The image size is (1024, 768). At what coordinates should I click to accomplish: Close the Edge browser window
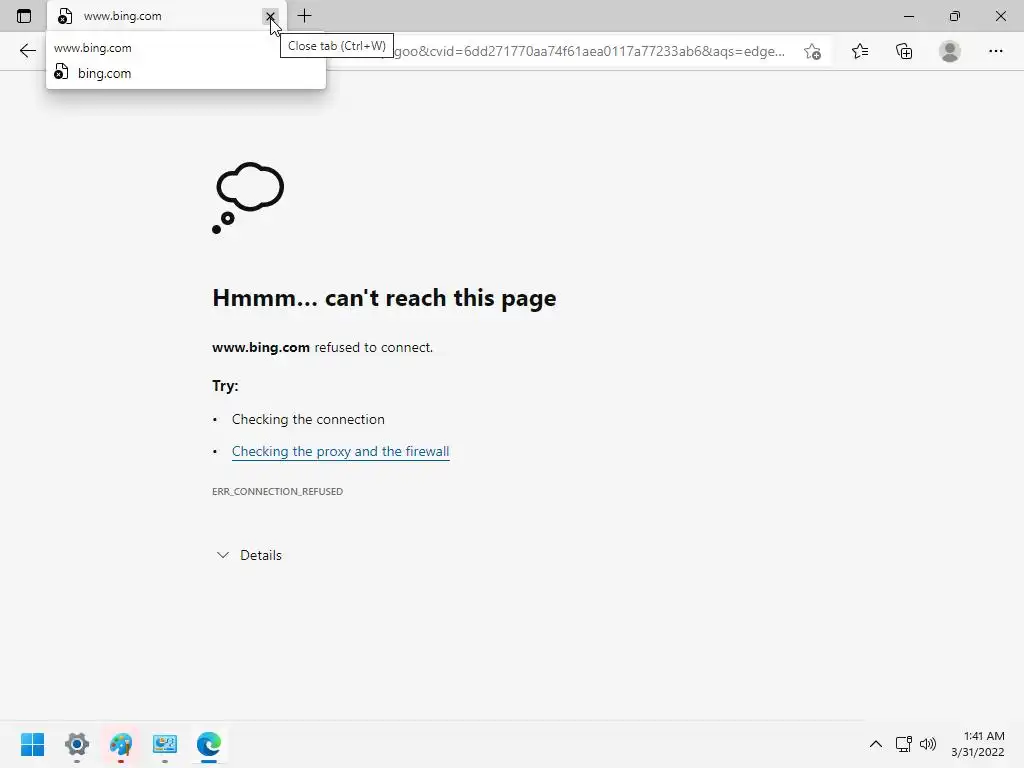click(1000, 16)
